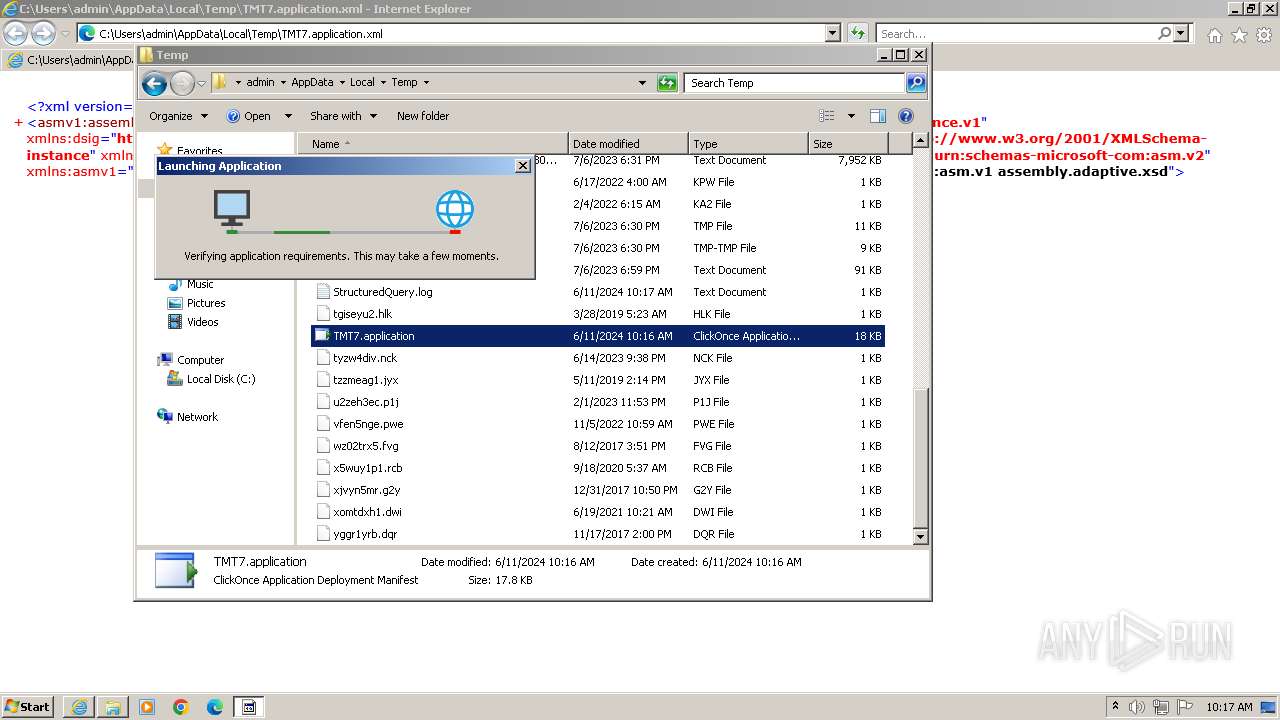Expand the address bar history dropdown in Explorer

point(642,83)
